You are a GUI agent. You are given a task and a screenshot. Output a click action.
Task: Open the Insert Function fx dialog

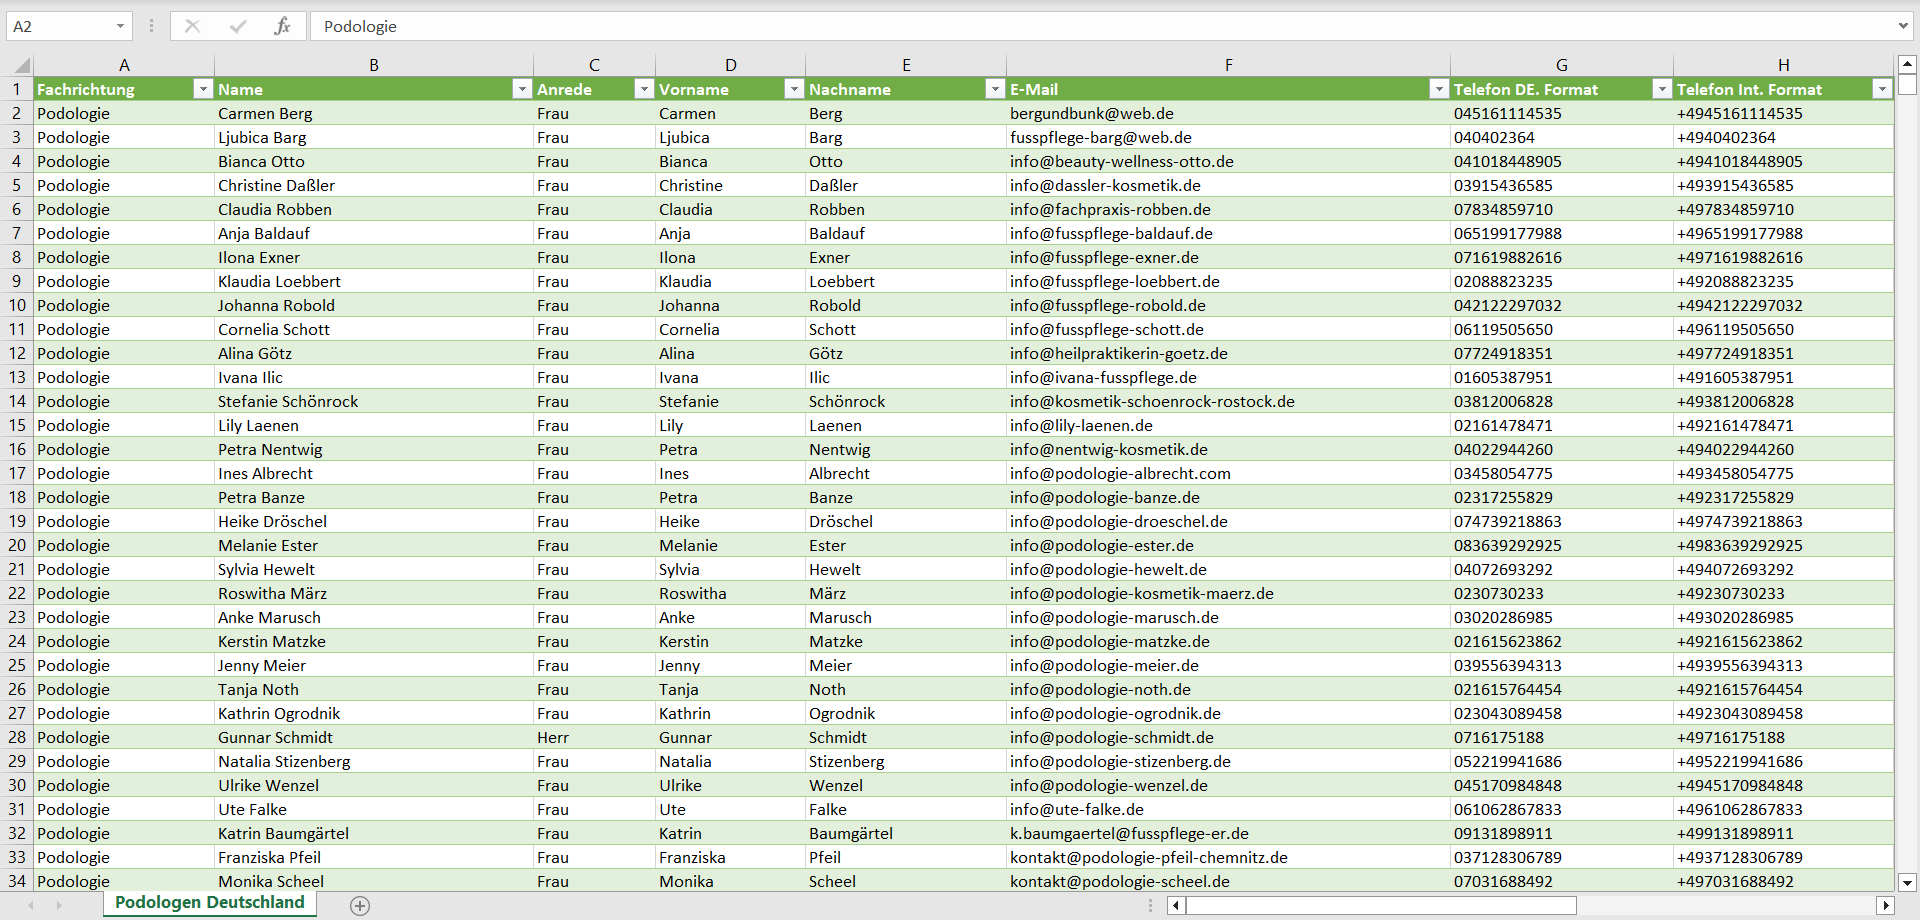[x=282, y=26]
